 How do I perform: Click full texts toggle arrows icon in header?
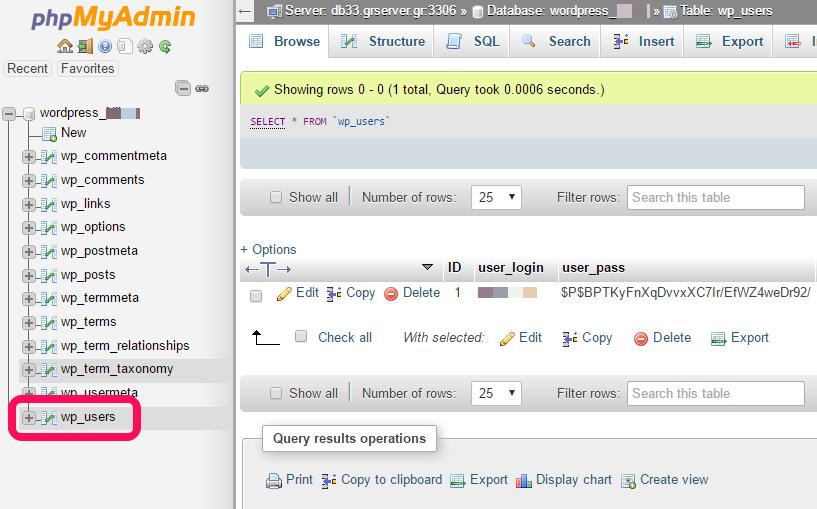pyautogui.click(x=268, y=269)
